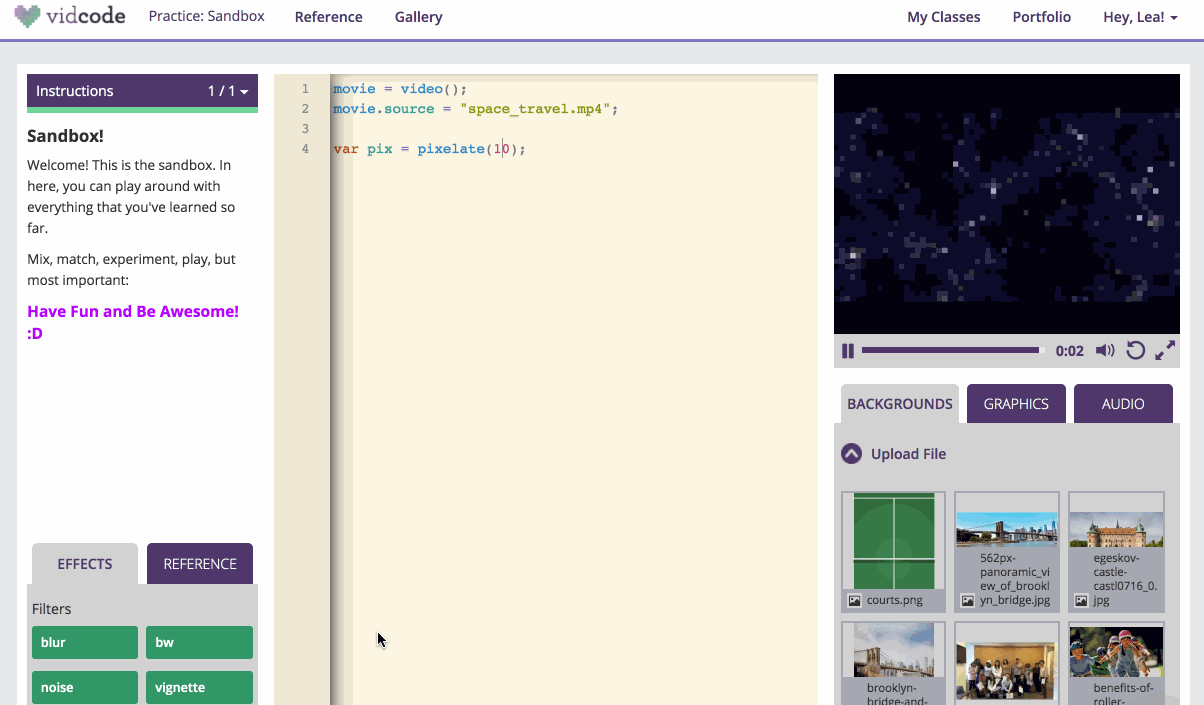
Task: Open the Reference nav link
Action: point(329,17)
